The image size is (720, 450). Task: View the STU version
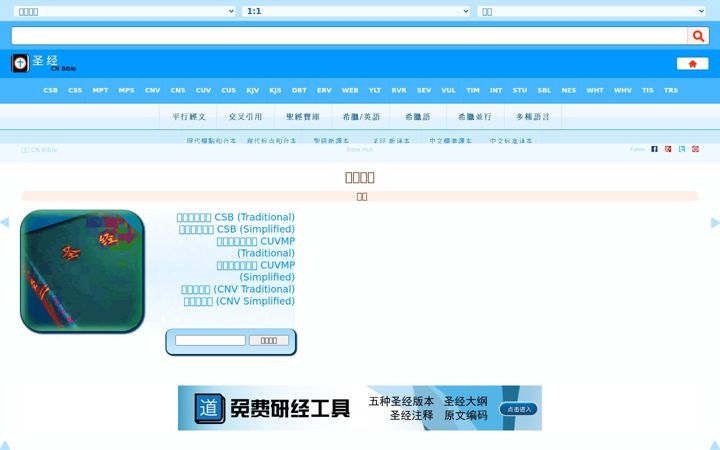tap(520, 90)
